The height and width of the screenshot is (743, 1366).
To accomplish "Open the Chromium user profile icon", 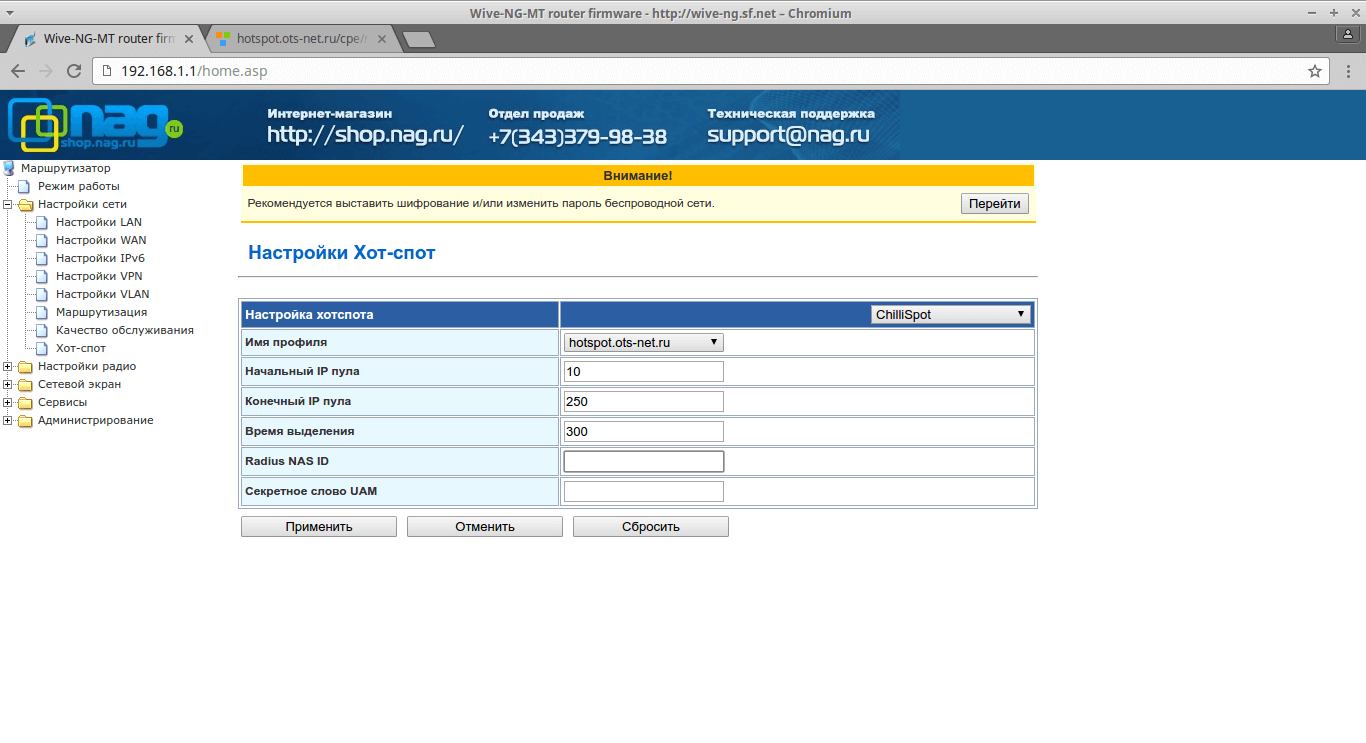I will (x=1348, y=34).
